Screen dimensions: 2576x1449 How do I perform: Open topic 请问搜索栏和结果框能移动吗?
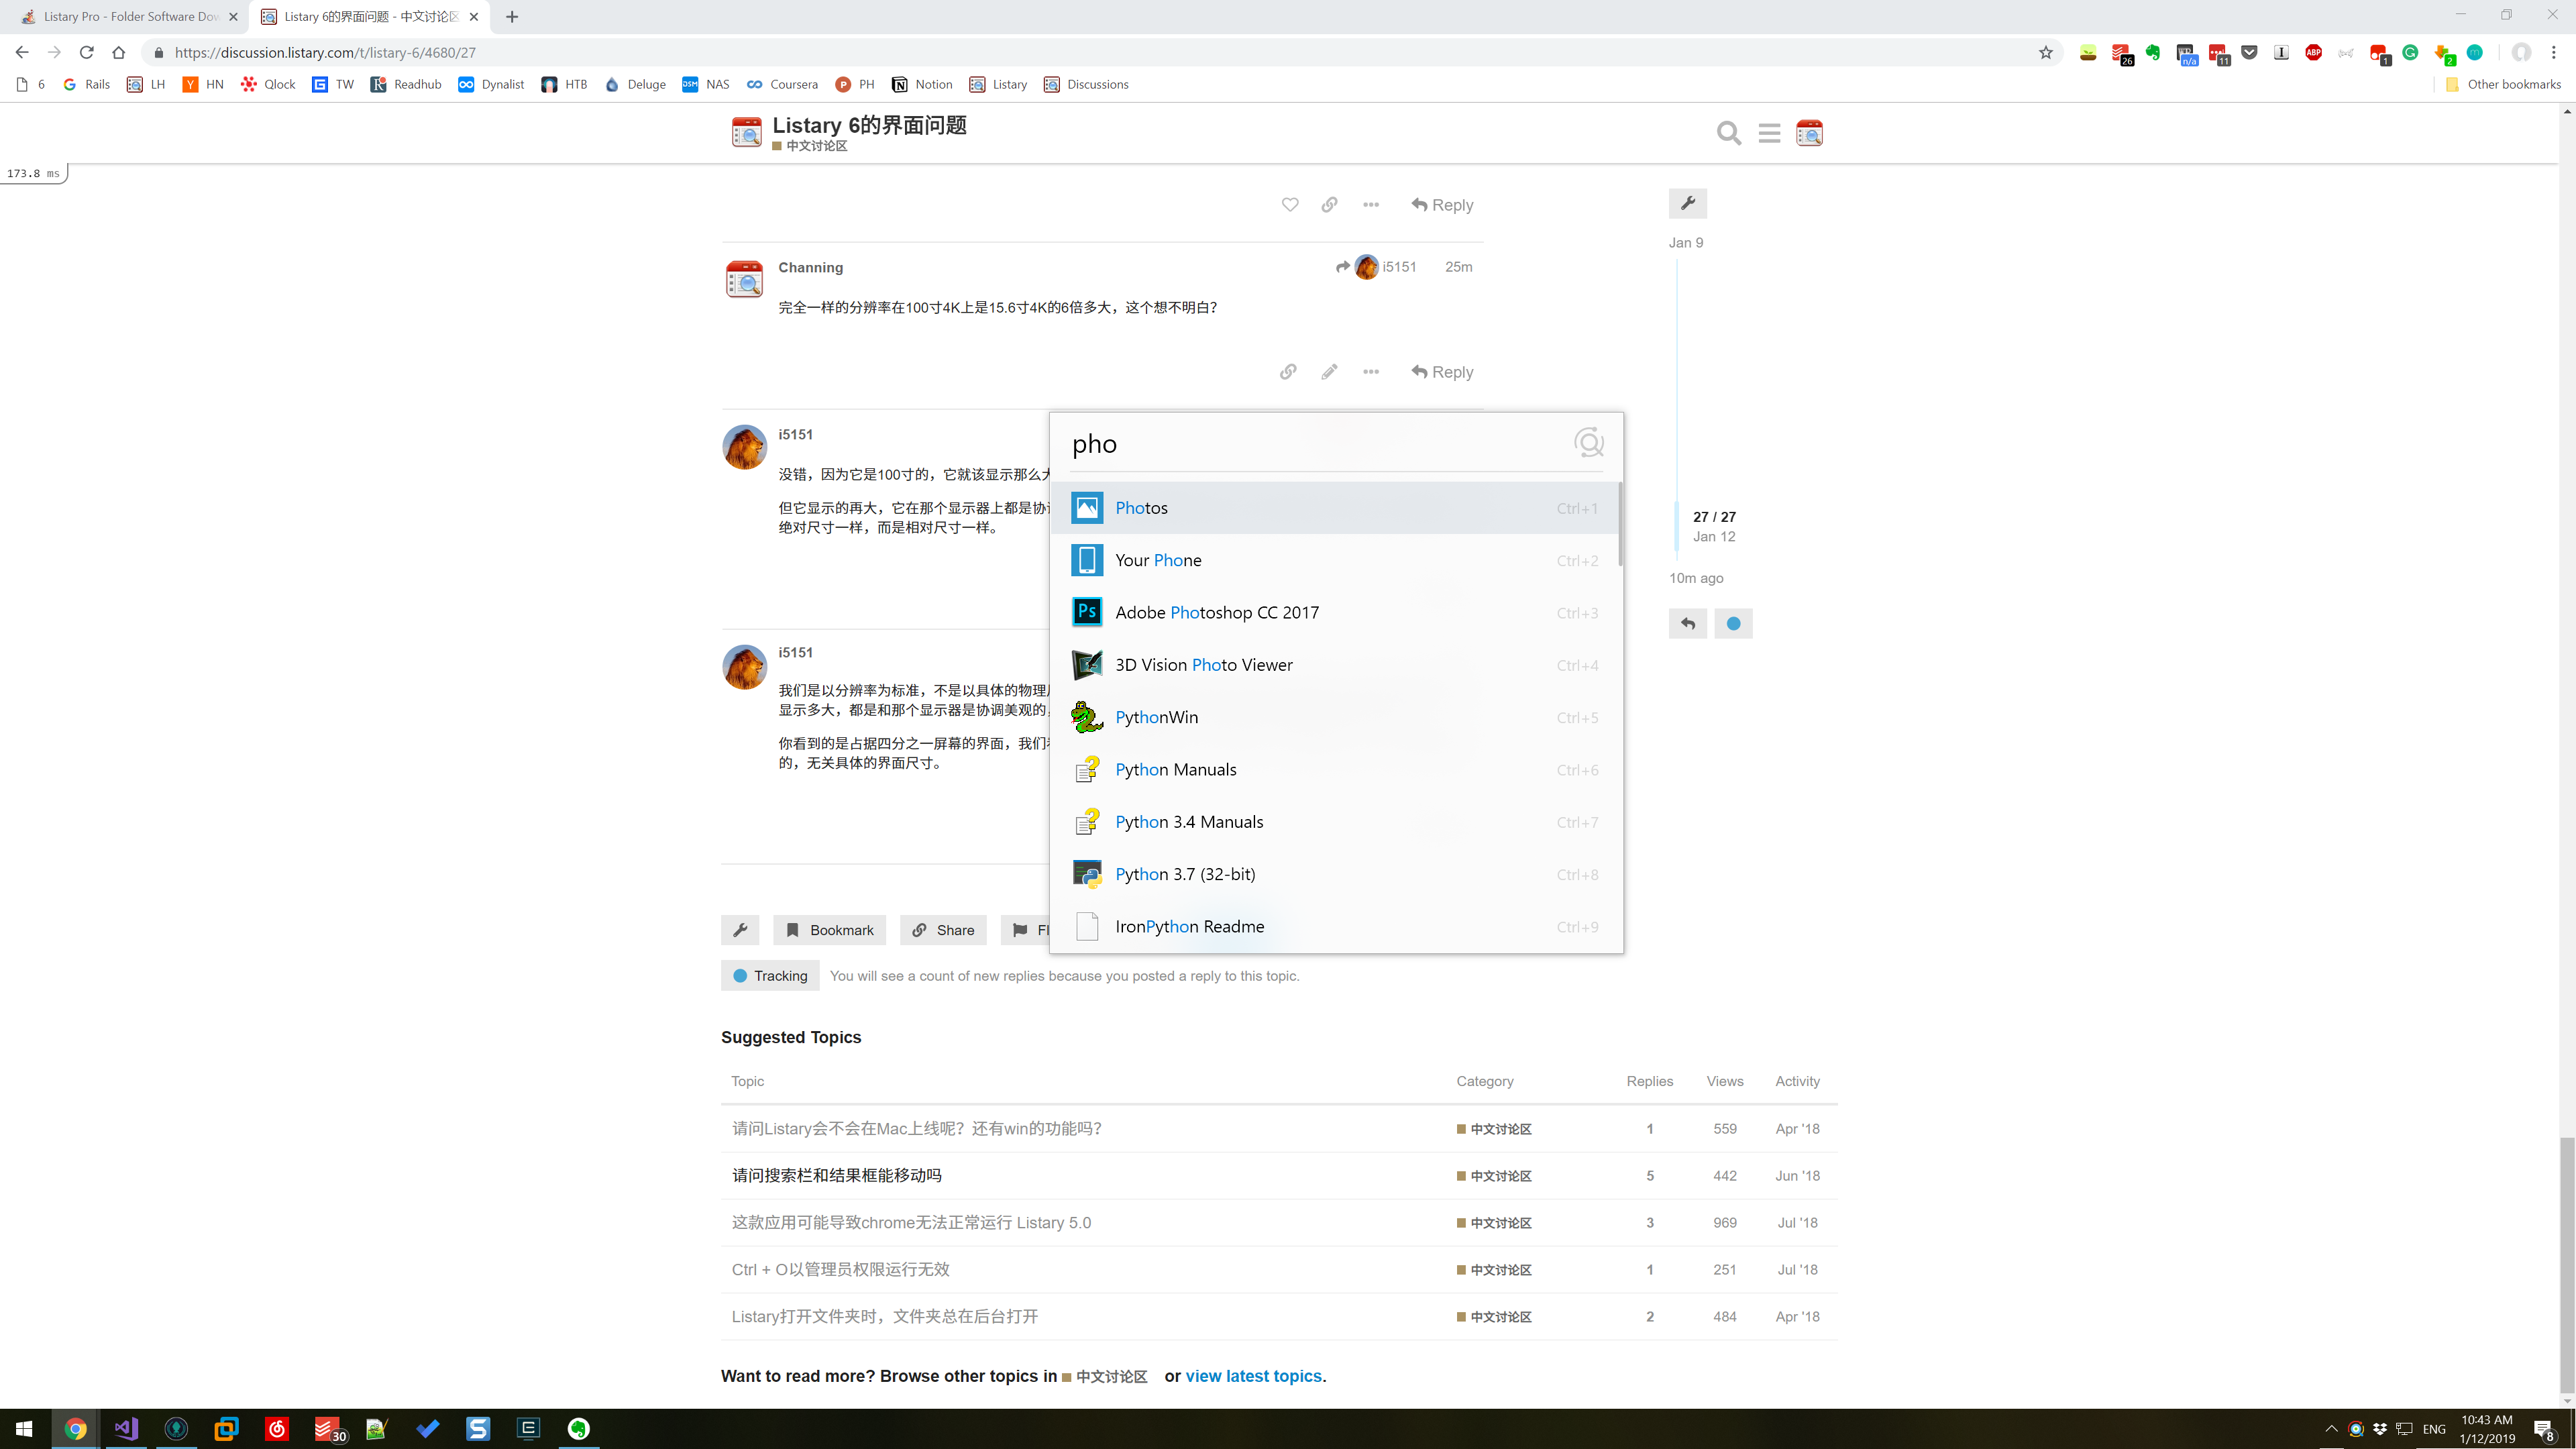tap(836, 1175)
